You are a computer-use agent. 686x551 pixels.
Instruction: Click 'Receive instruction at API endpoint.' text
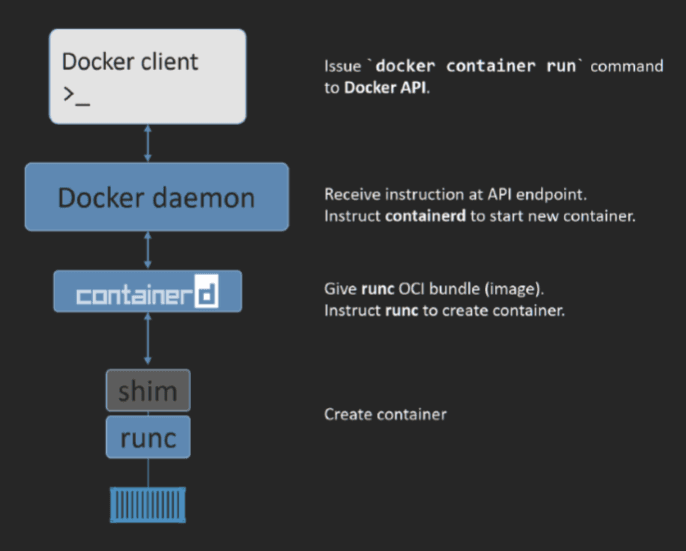point(455,194)
